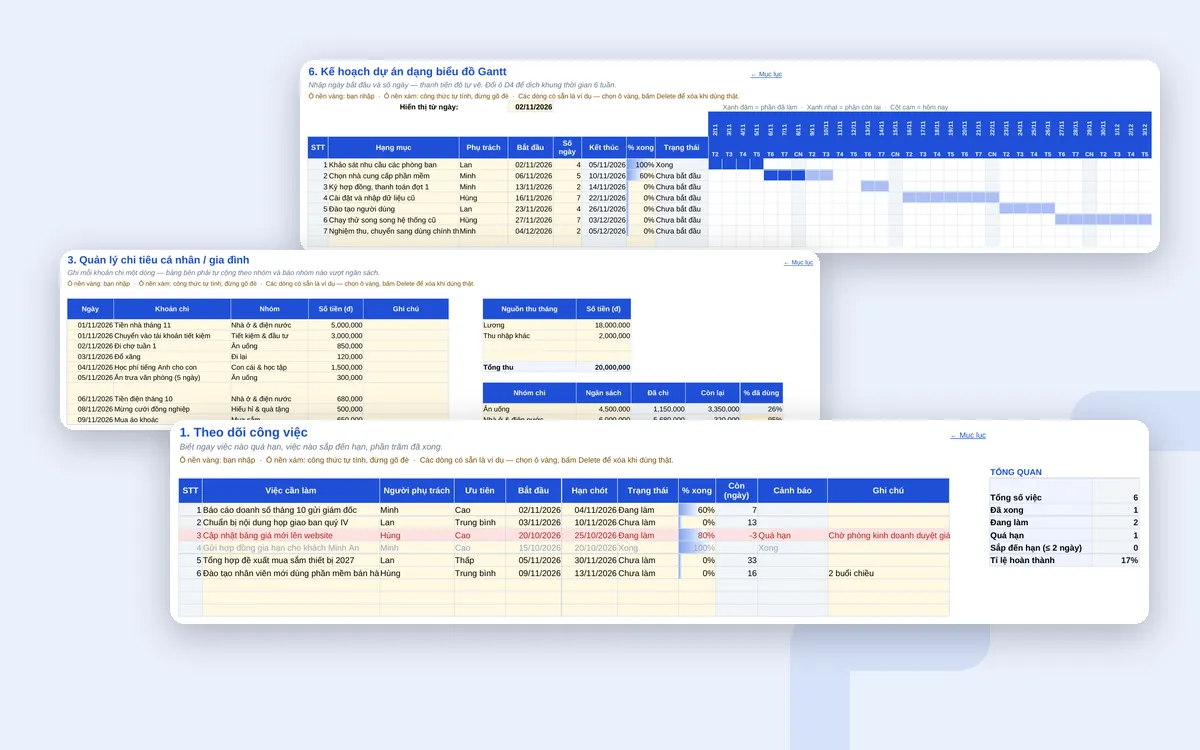
Task: Select the cell Chọn nhà cung cấp phần mềm
Action: 393,175
